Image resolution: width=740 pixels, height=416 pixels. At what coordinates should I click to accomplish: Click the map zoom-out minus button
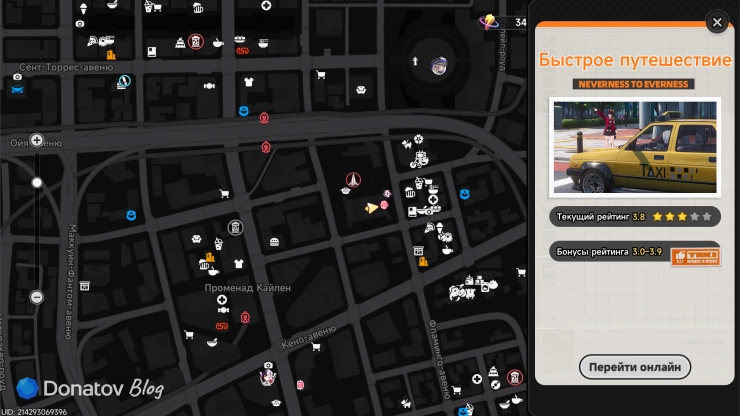click(x=37, y=297)
